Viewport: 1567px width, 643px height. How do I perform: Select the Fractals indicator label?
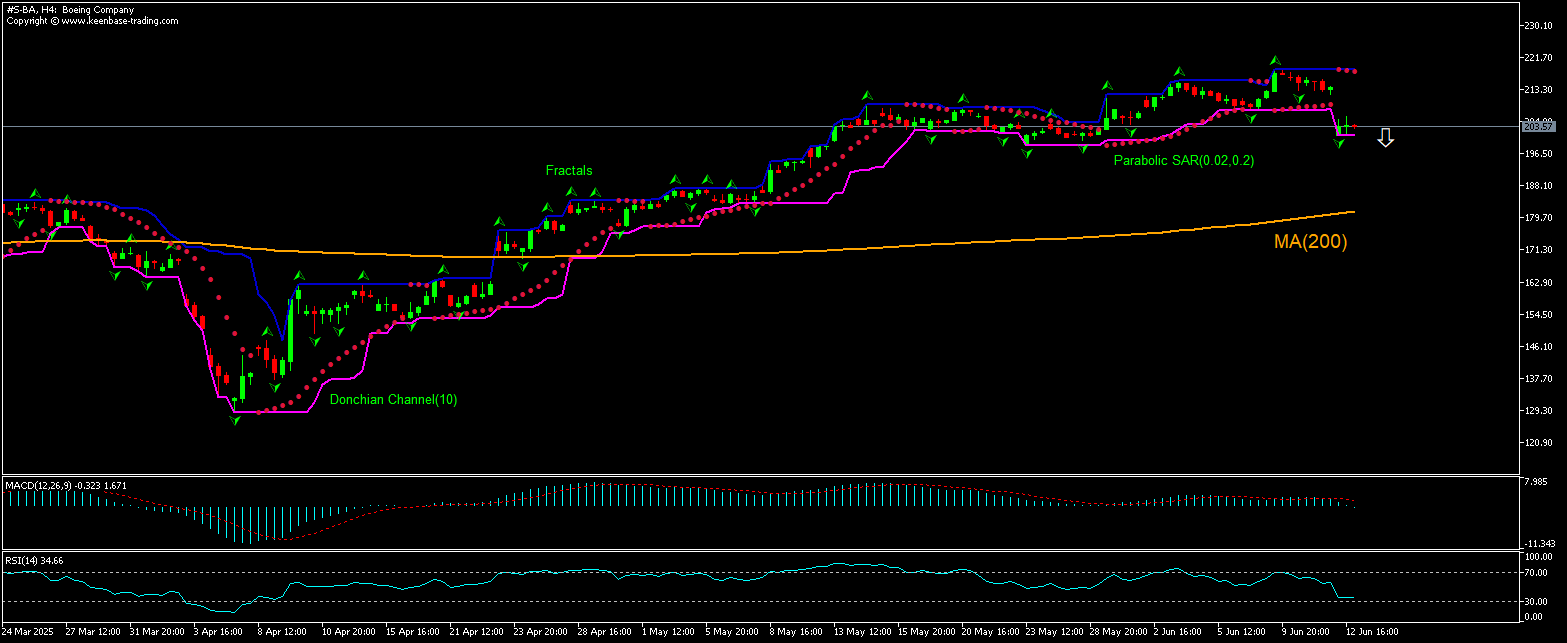pos(569,171)
